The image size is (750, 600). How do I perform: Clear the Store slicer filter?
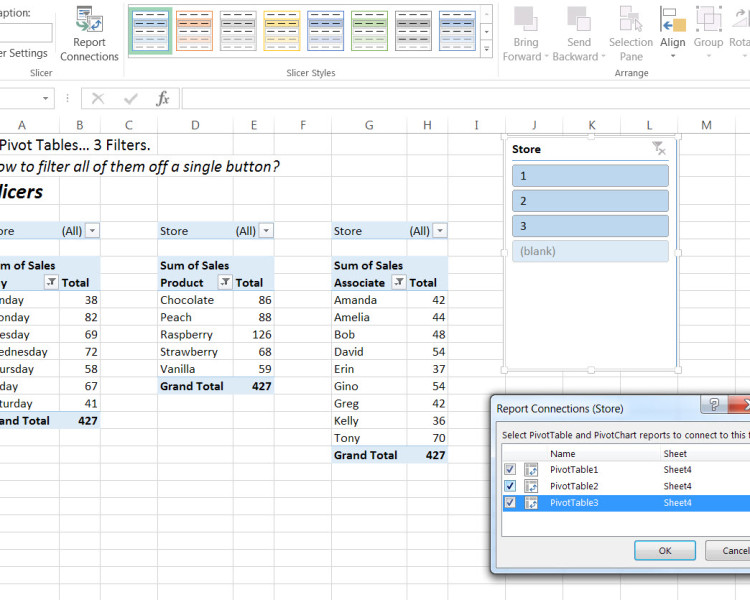pyautogui.click(x=658, y=149)
